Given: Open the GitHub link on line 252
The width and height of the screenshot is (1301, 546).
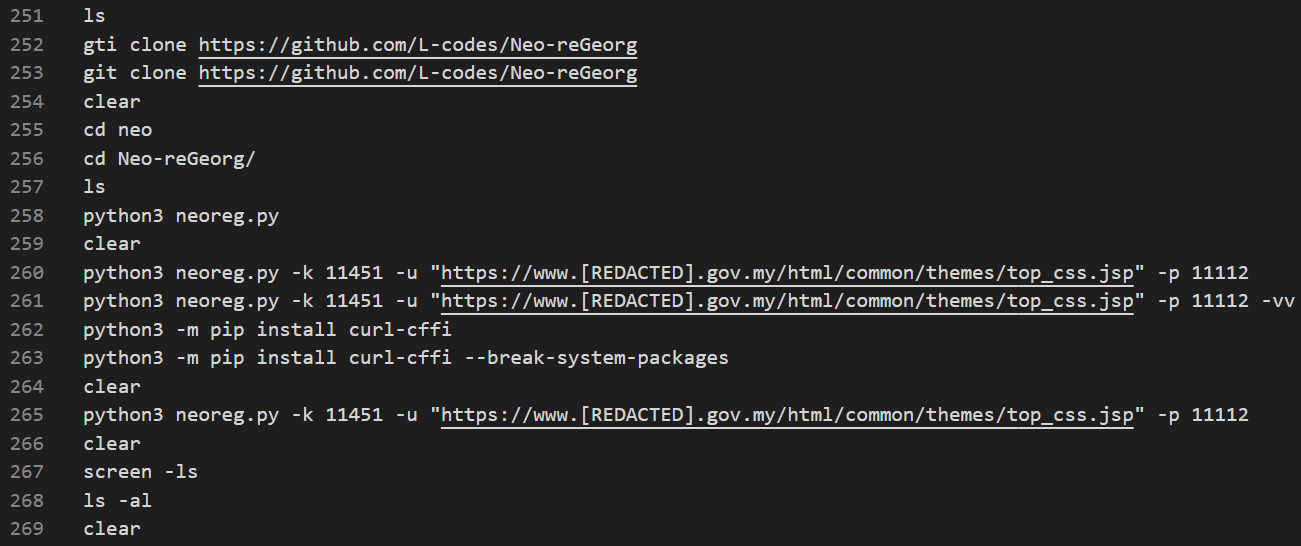Looking at the screenshot, I should tap(418, 45).
